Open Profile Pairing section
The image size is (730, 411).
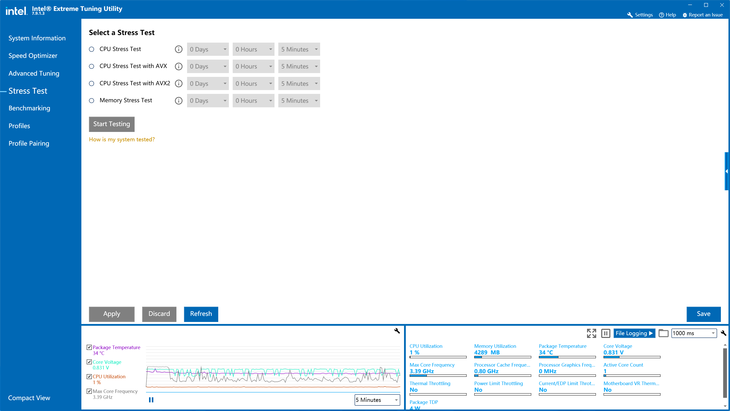point(29,144)
